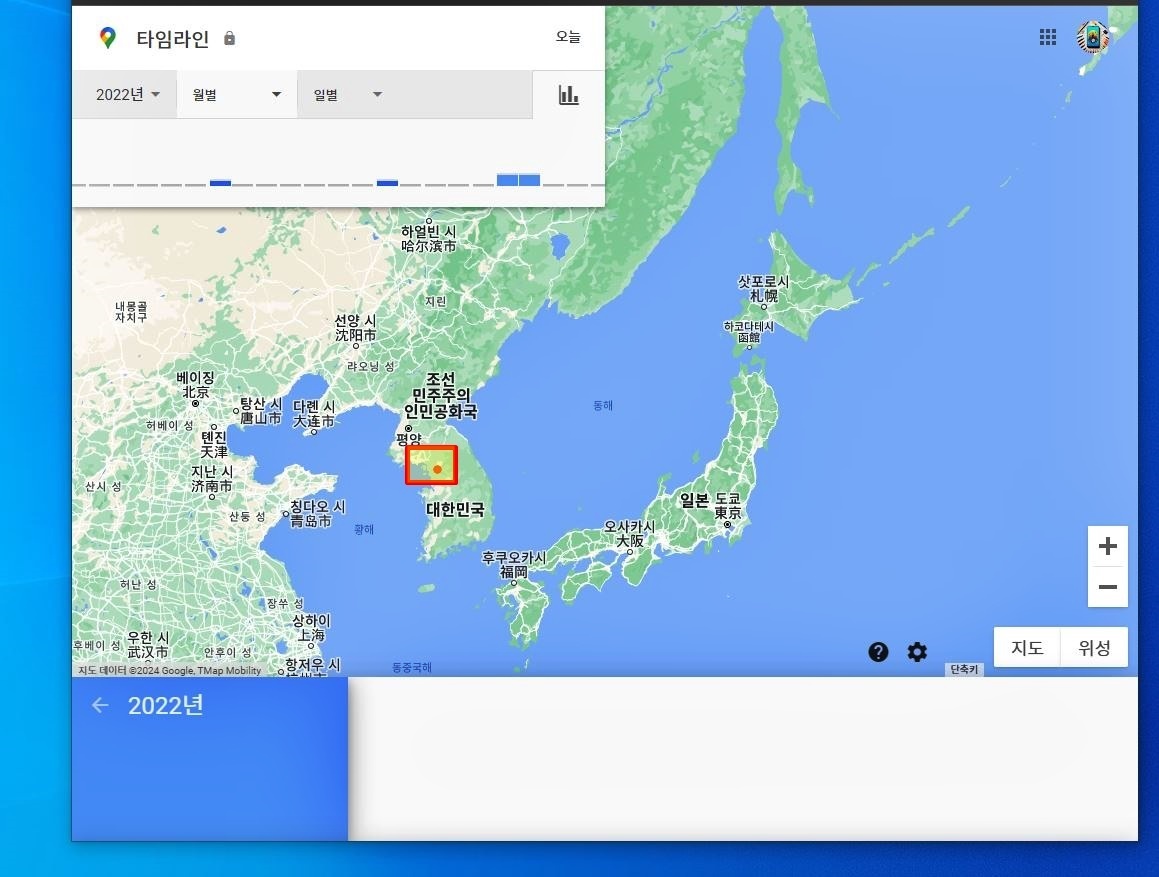Open the 월별 month dropdown
Viewport: 1159px width, 877px height.
[x=237, y=95]
